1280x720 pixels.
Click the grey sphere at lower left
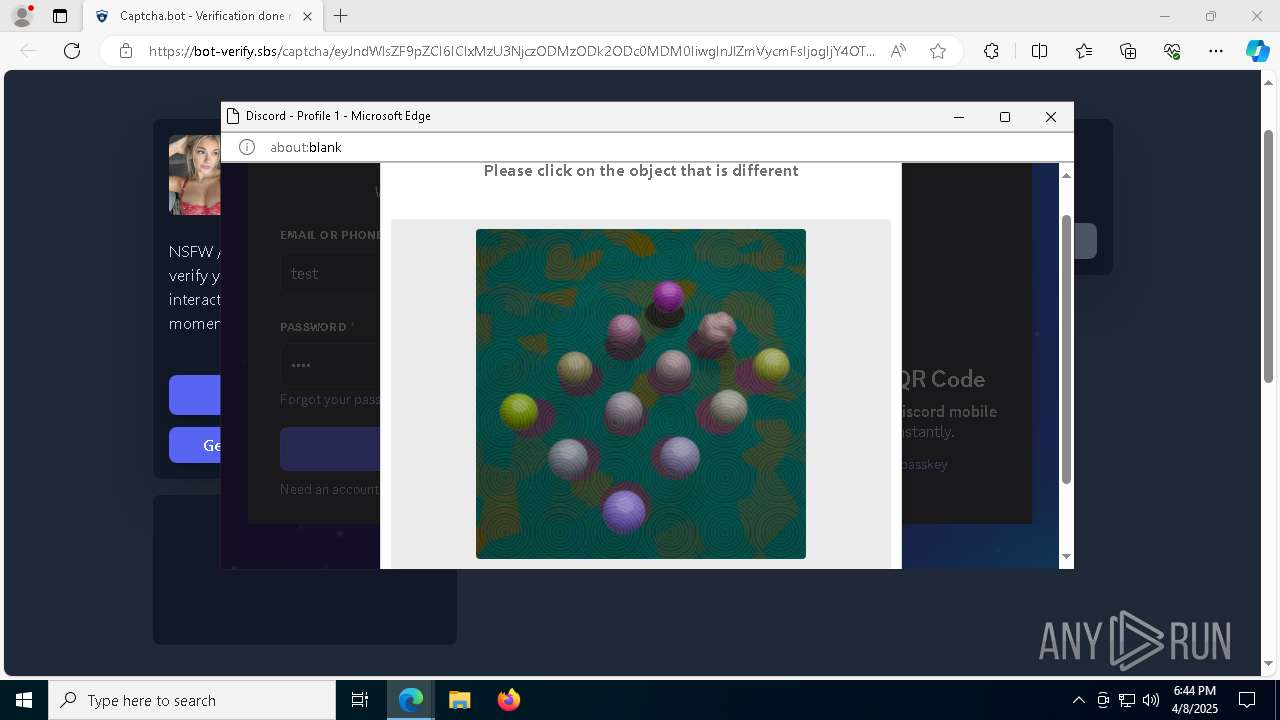[568, 457]
